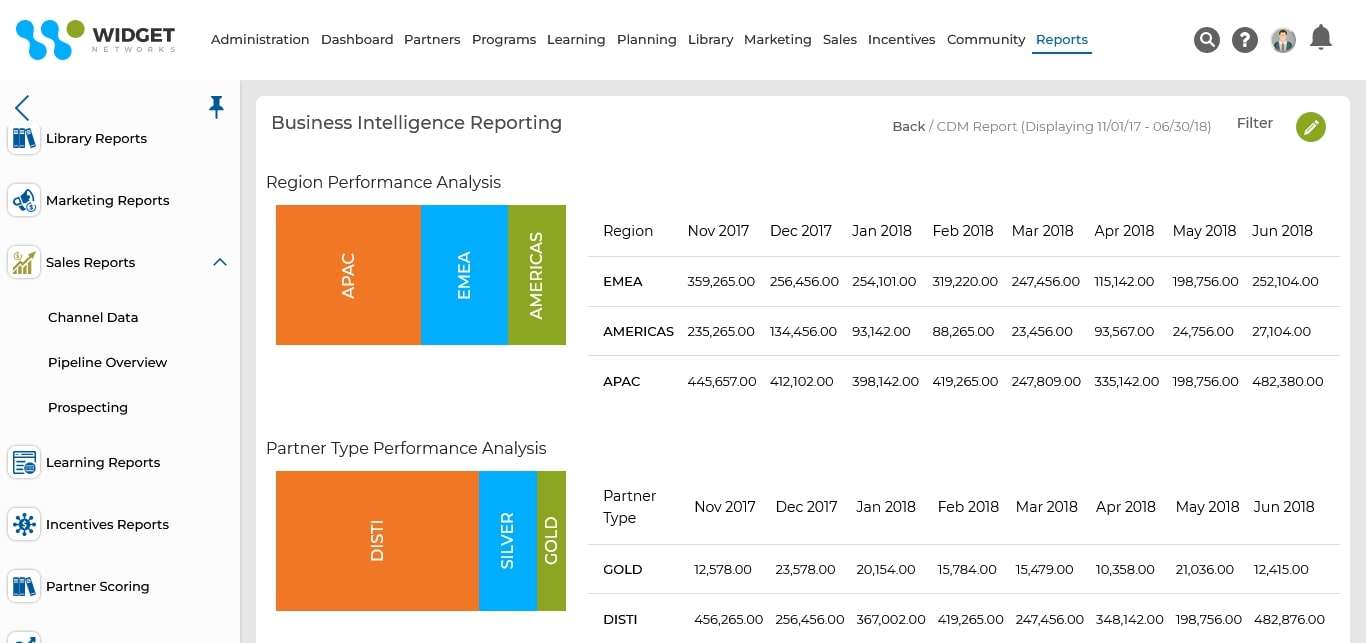Click the Back link near the report title
The image size is (1366, 643).
coord(908,126)
